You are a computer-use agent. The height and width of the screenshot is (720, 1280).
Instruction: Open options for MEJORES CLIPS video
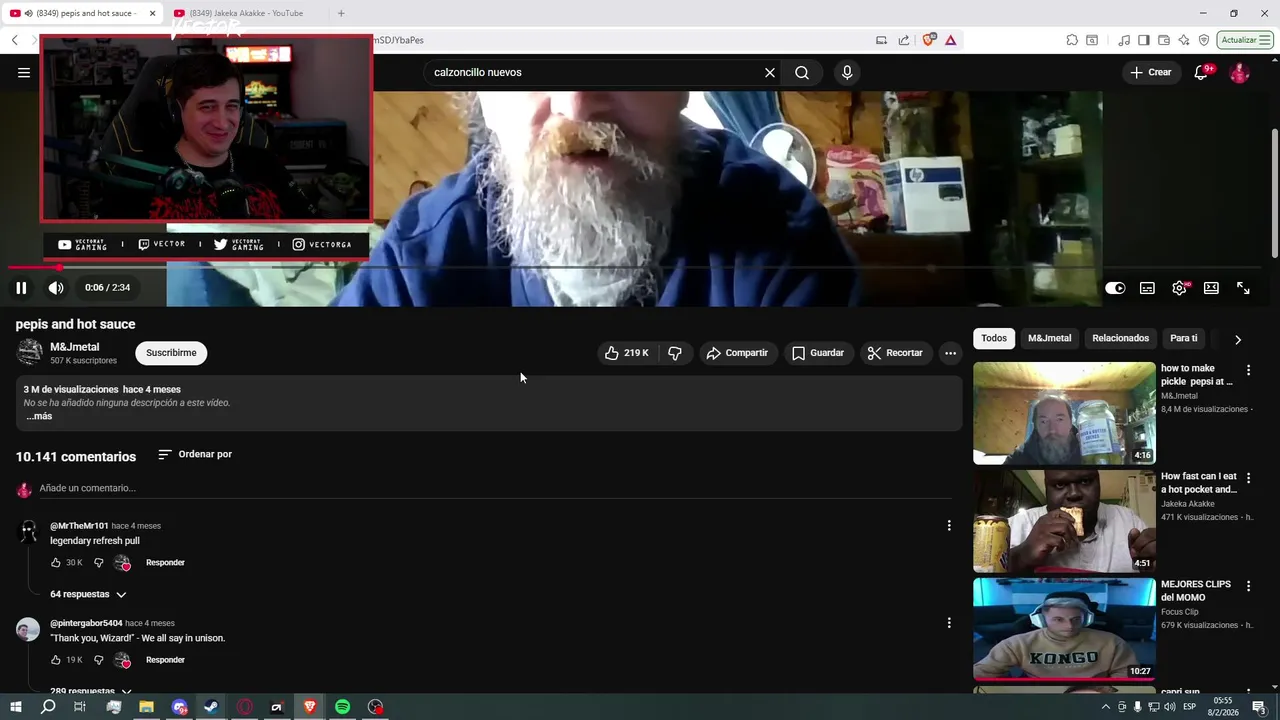(x=1248, y=586)
